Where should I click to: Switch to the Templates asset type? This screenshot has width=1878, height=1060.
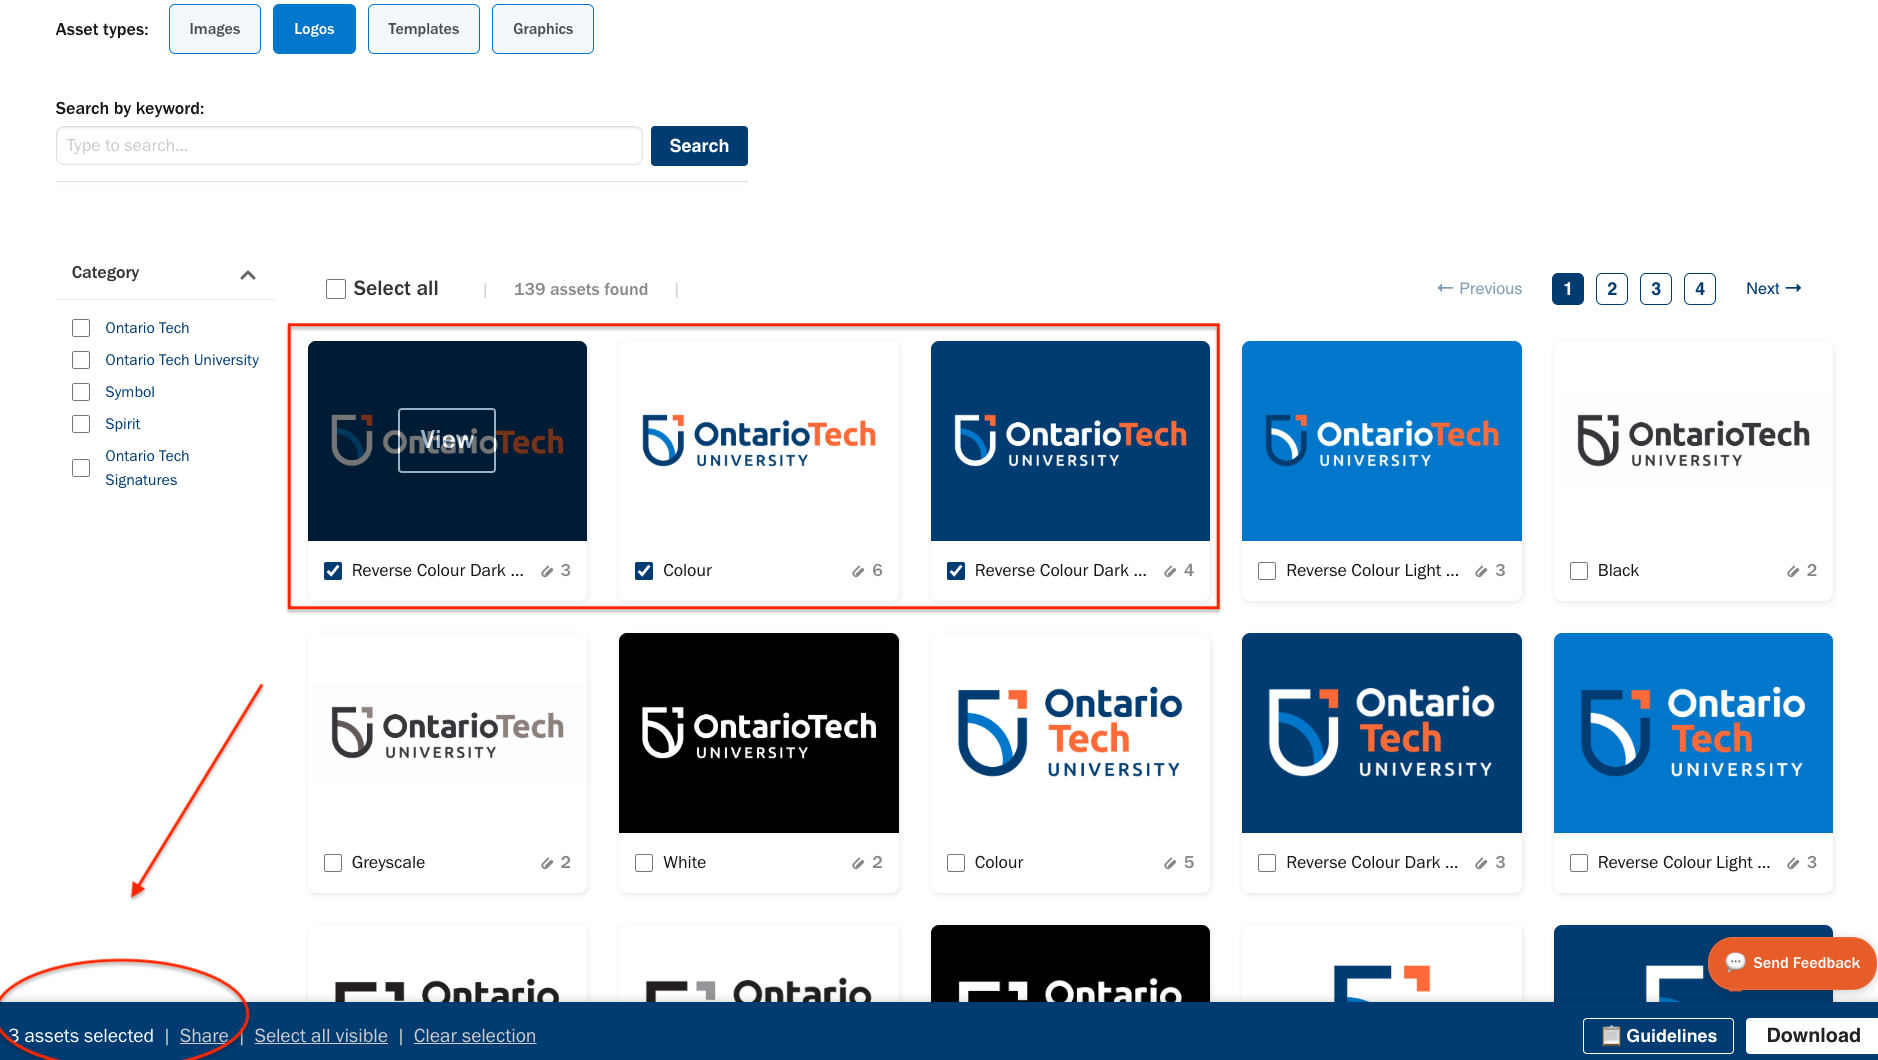[x=424, y=29]
